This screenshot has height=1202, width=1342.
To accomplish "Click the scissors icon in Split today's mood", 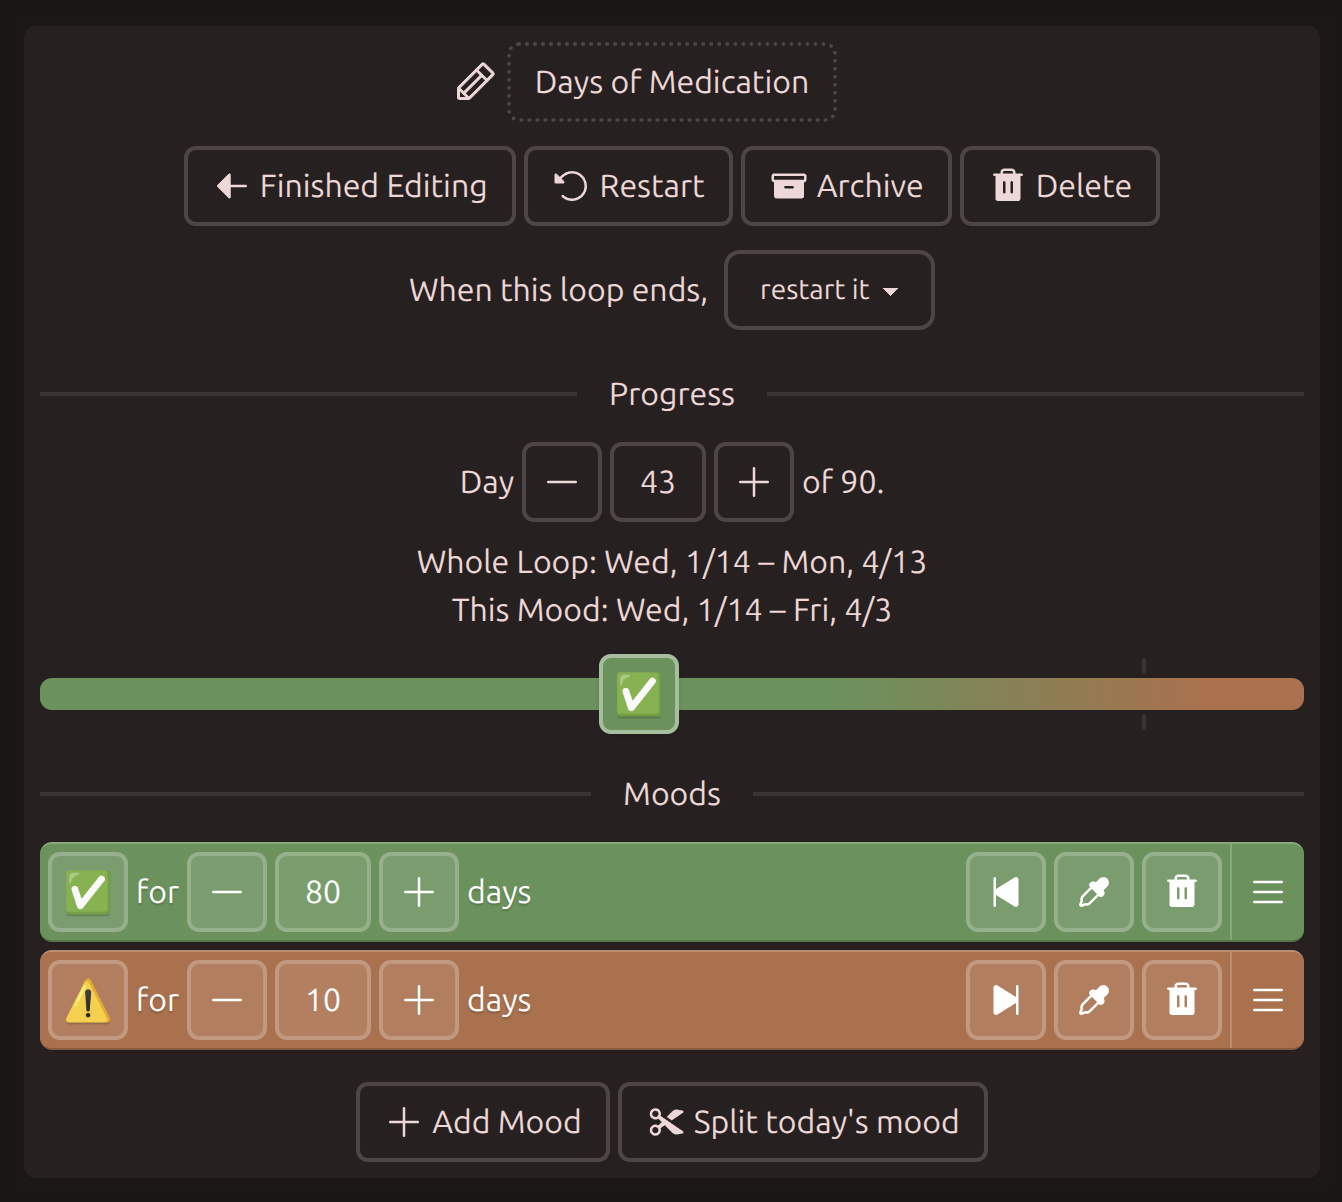I will (668, 1122).
